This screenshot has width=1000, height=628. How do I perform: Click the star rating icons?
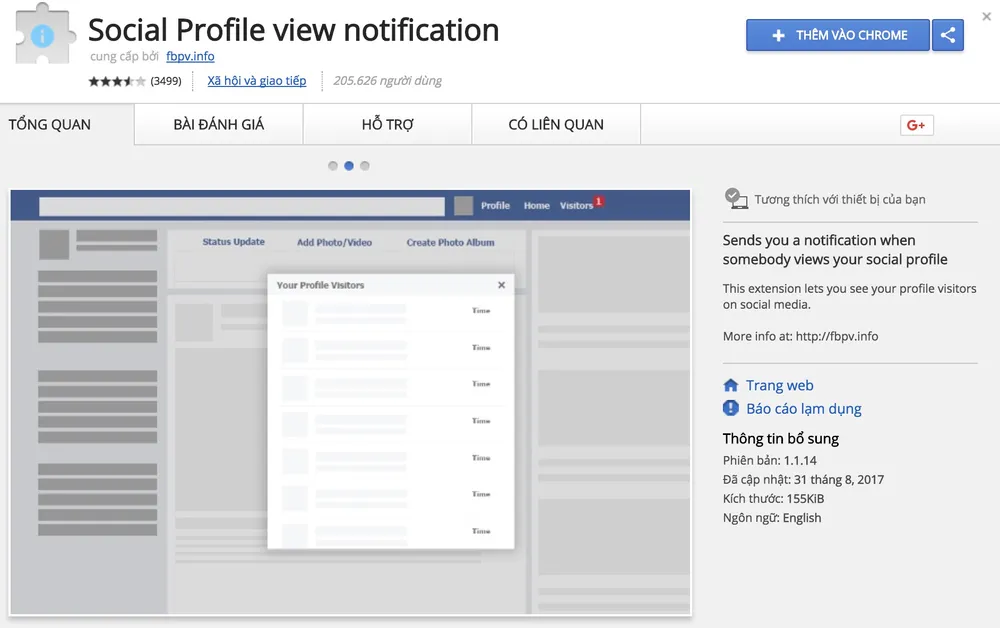coord(117,81)
